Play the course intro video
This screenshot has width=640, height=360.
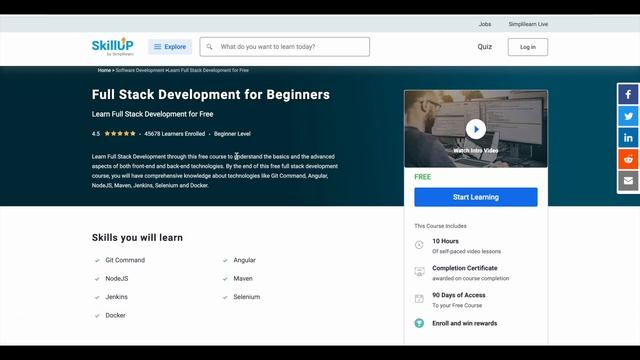476,129
